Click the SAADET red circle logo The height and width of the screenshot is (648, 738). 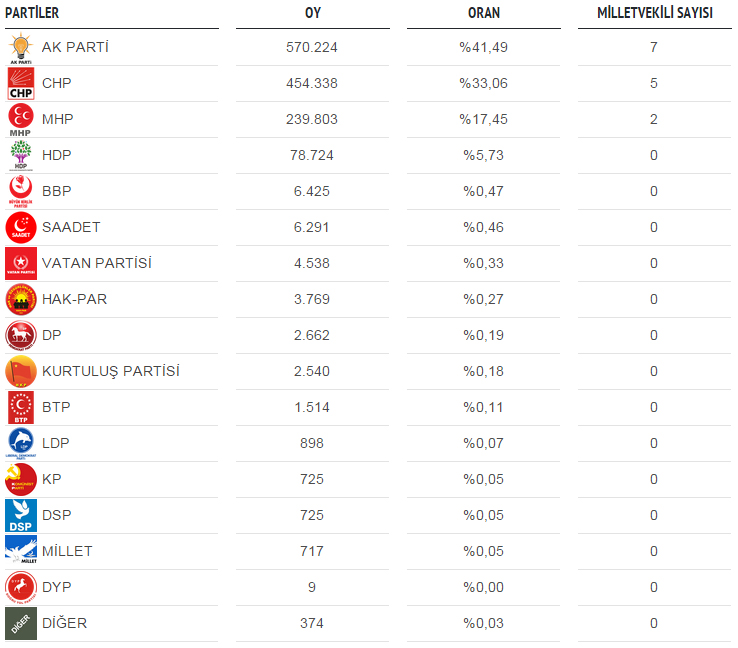pos(21,228)
